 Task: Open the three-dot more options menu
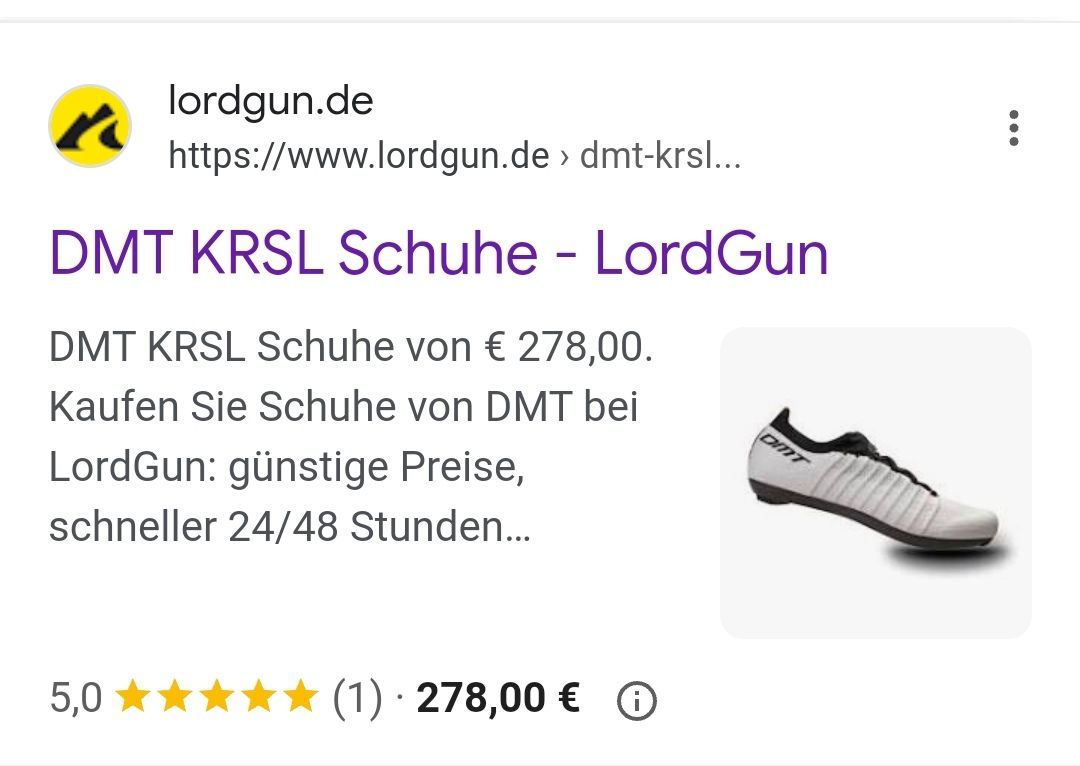point(1013,128)
